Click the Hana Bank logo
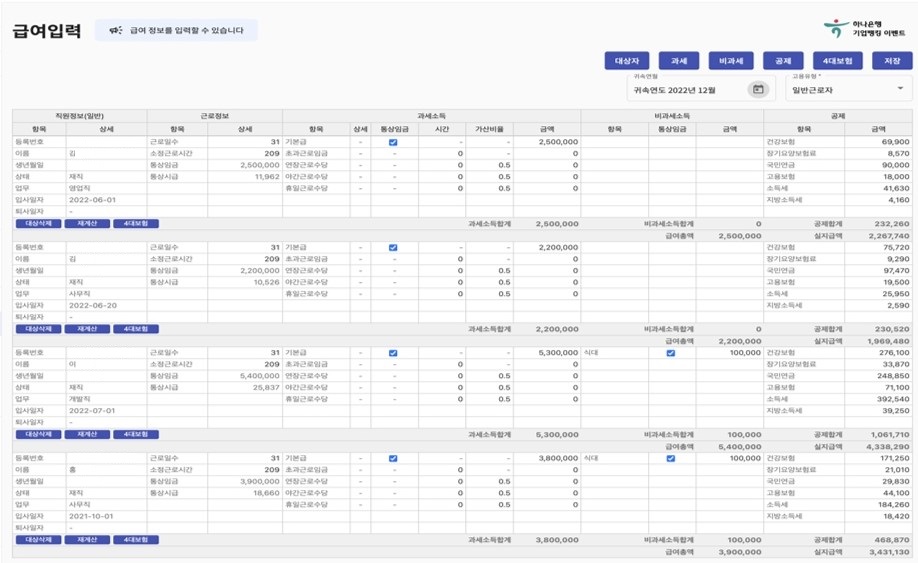This screenshot has width=918, height=563. pos(835,28)
